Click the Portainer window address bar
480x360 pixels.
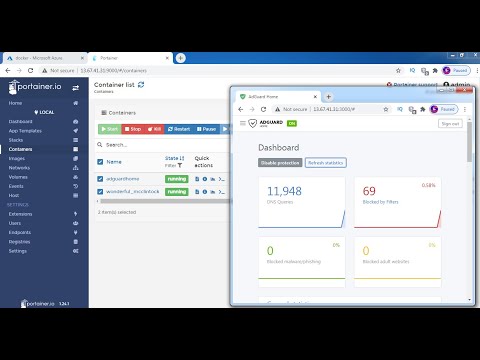220,70
